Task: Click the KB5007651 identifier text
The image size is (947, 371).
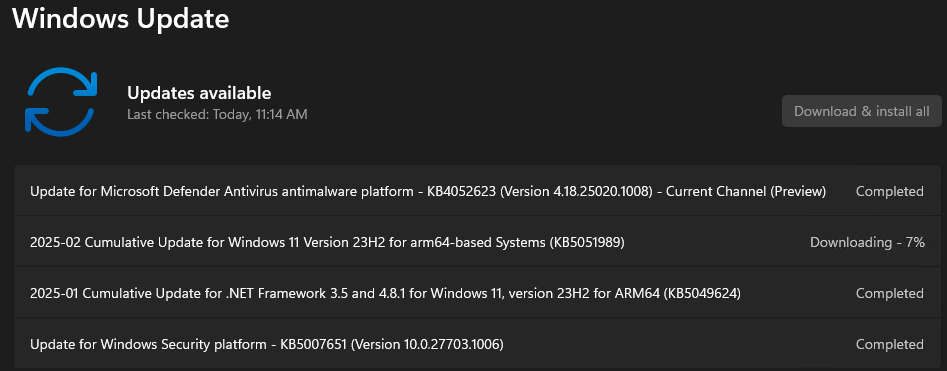Action: tap(313, 344)
